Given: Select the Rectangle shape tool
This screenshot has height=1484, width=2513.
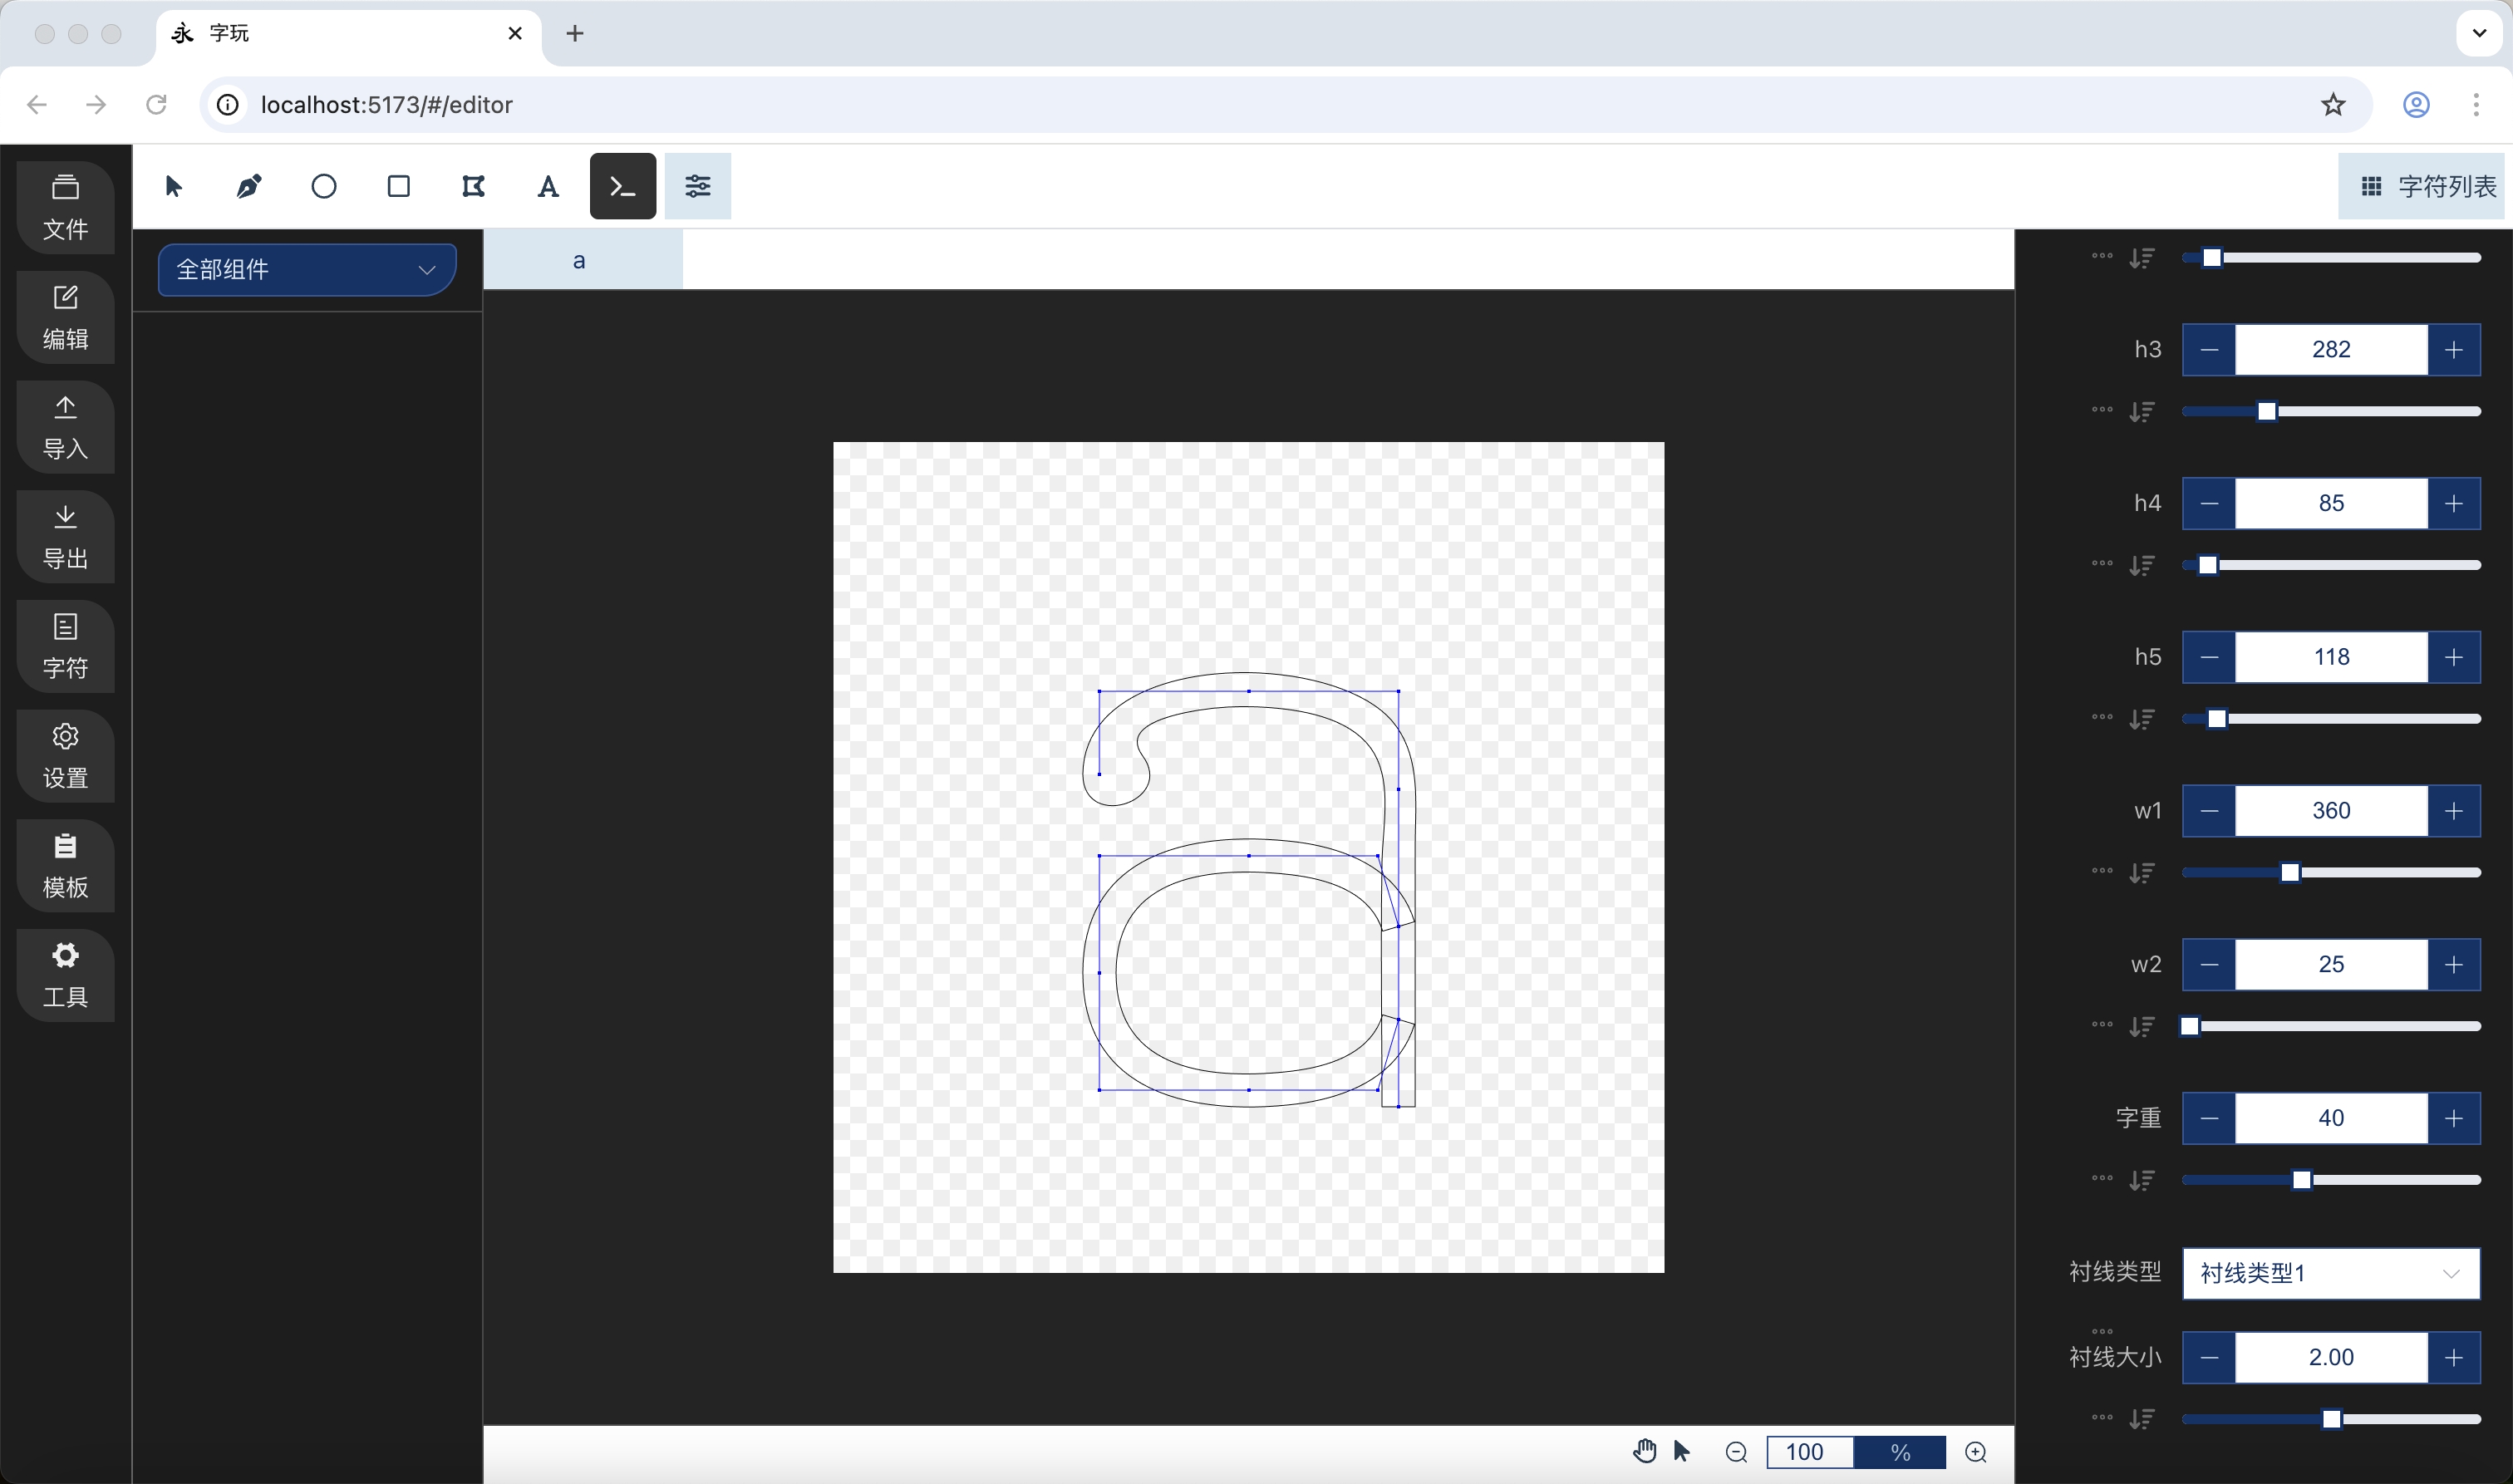Looking at the screenshot, I should 399,186.
